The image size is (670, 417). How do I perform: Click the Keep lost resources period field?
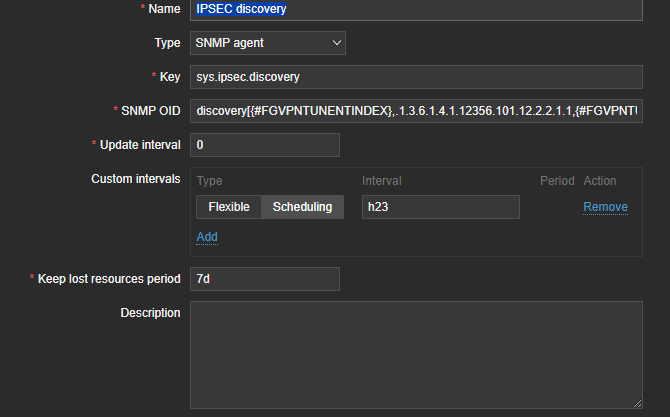(x=264, y=279)
